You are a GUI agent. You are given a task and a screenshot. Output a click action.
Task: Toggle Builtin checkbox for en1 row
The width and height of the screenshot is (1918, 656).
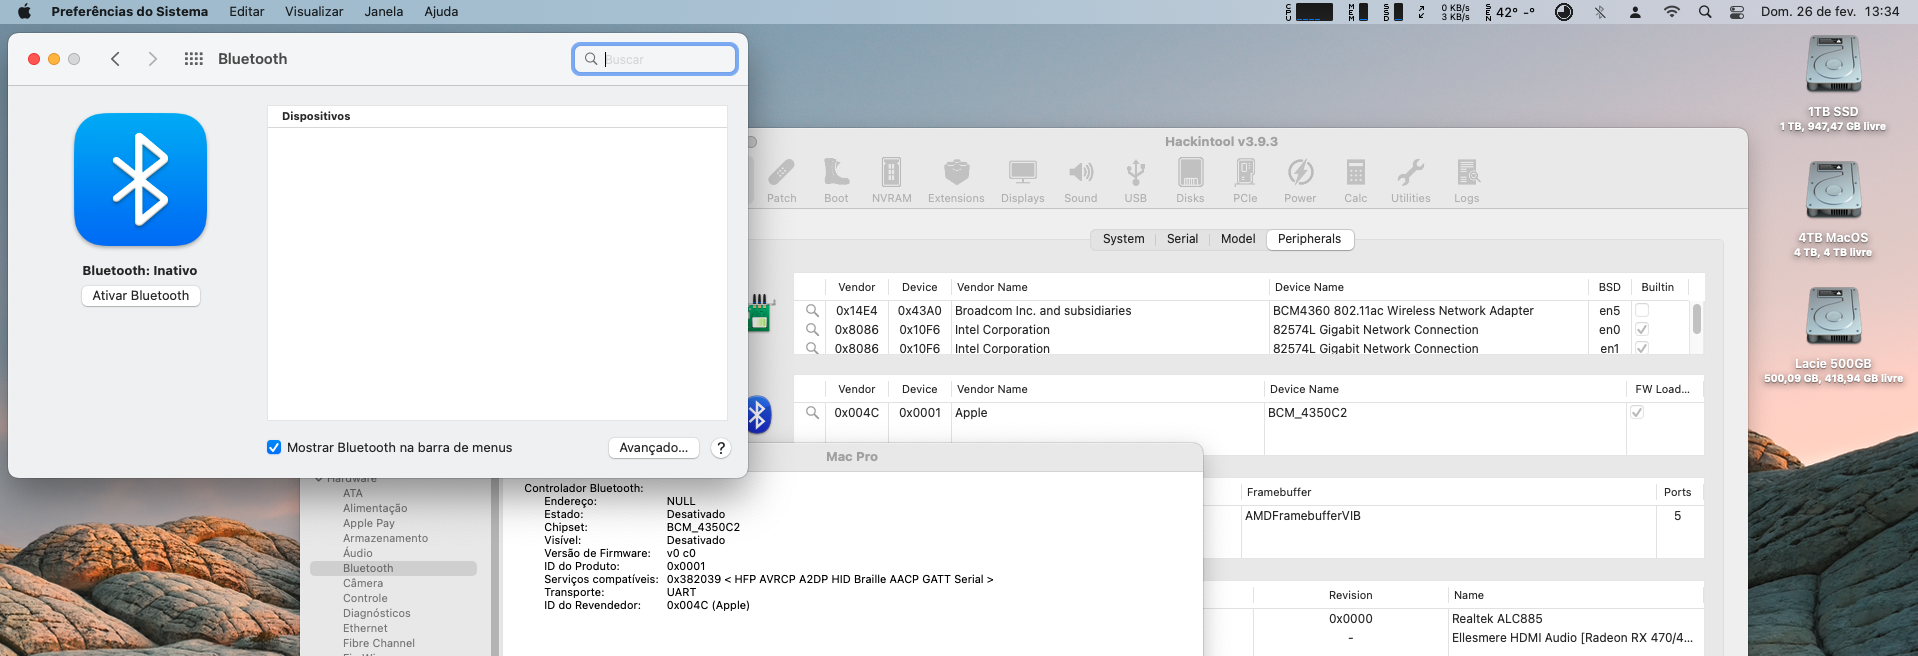click(1642, 348)
